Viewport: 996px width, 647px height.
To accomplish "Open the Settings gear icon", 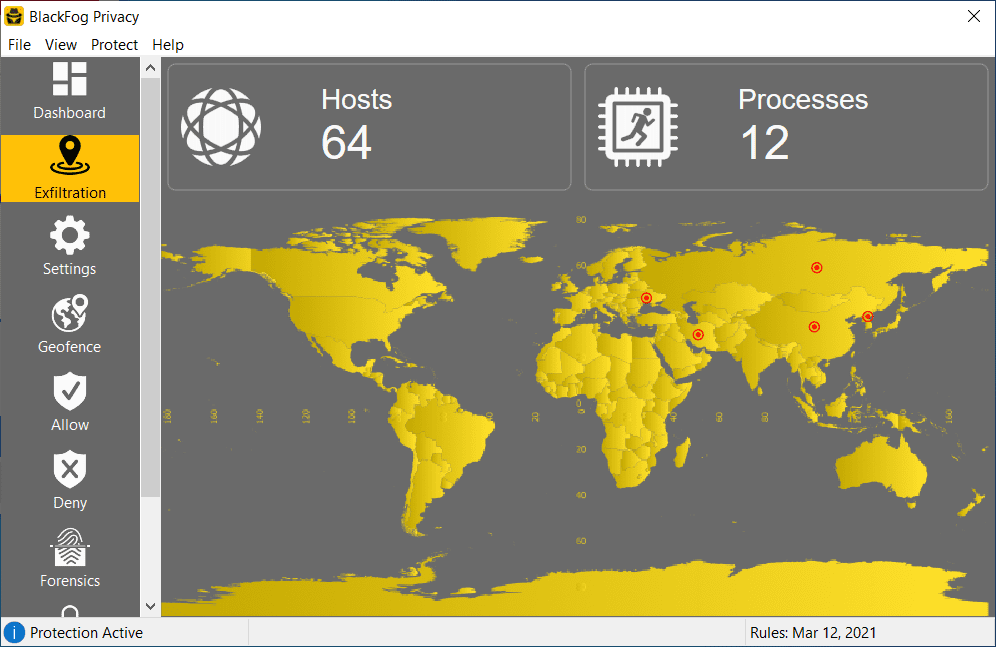I will tap(69, 236).
